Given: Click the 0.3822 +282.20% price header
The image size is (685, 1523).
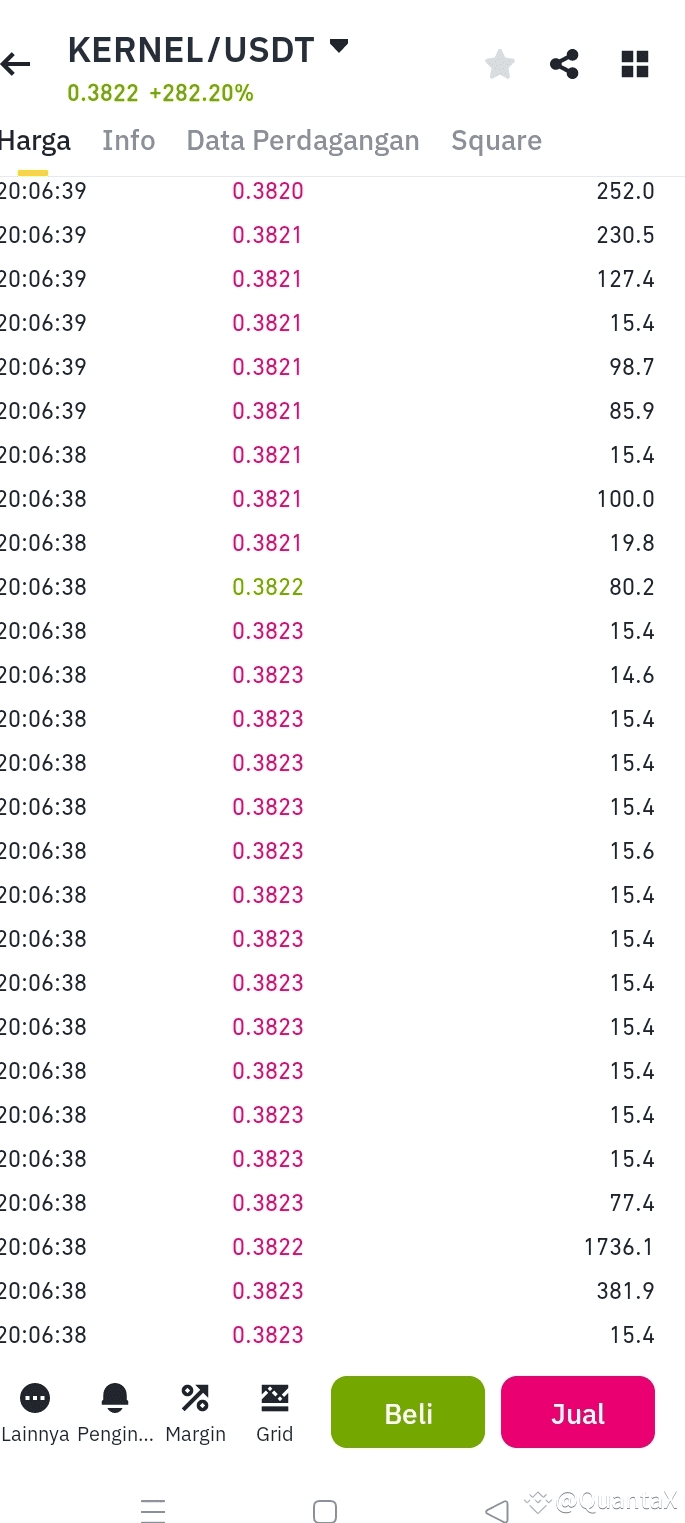Looking at the screenshot, I should point(160,93).
